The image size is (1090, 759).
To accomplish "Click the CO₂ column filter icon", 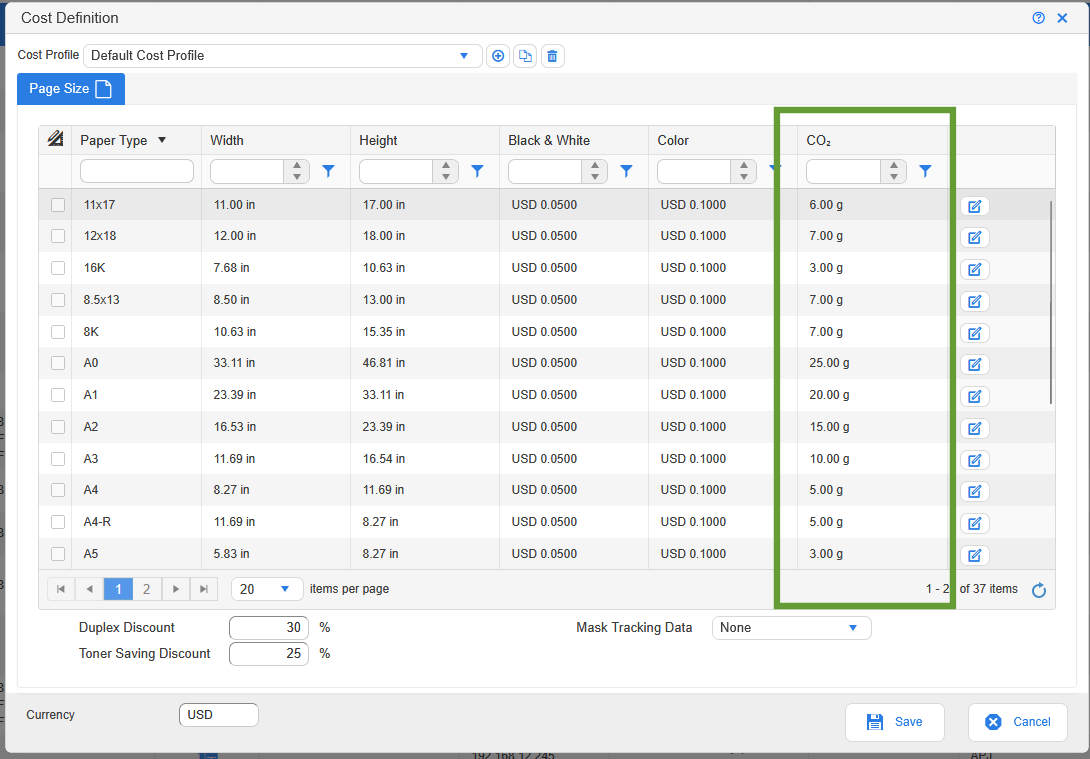I will (x=925, y=171).
